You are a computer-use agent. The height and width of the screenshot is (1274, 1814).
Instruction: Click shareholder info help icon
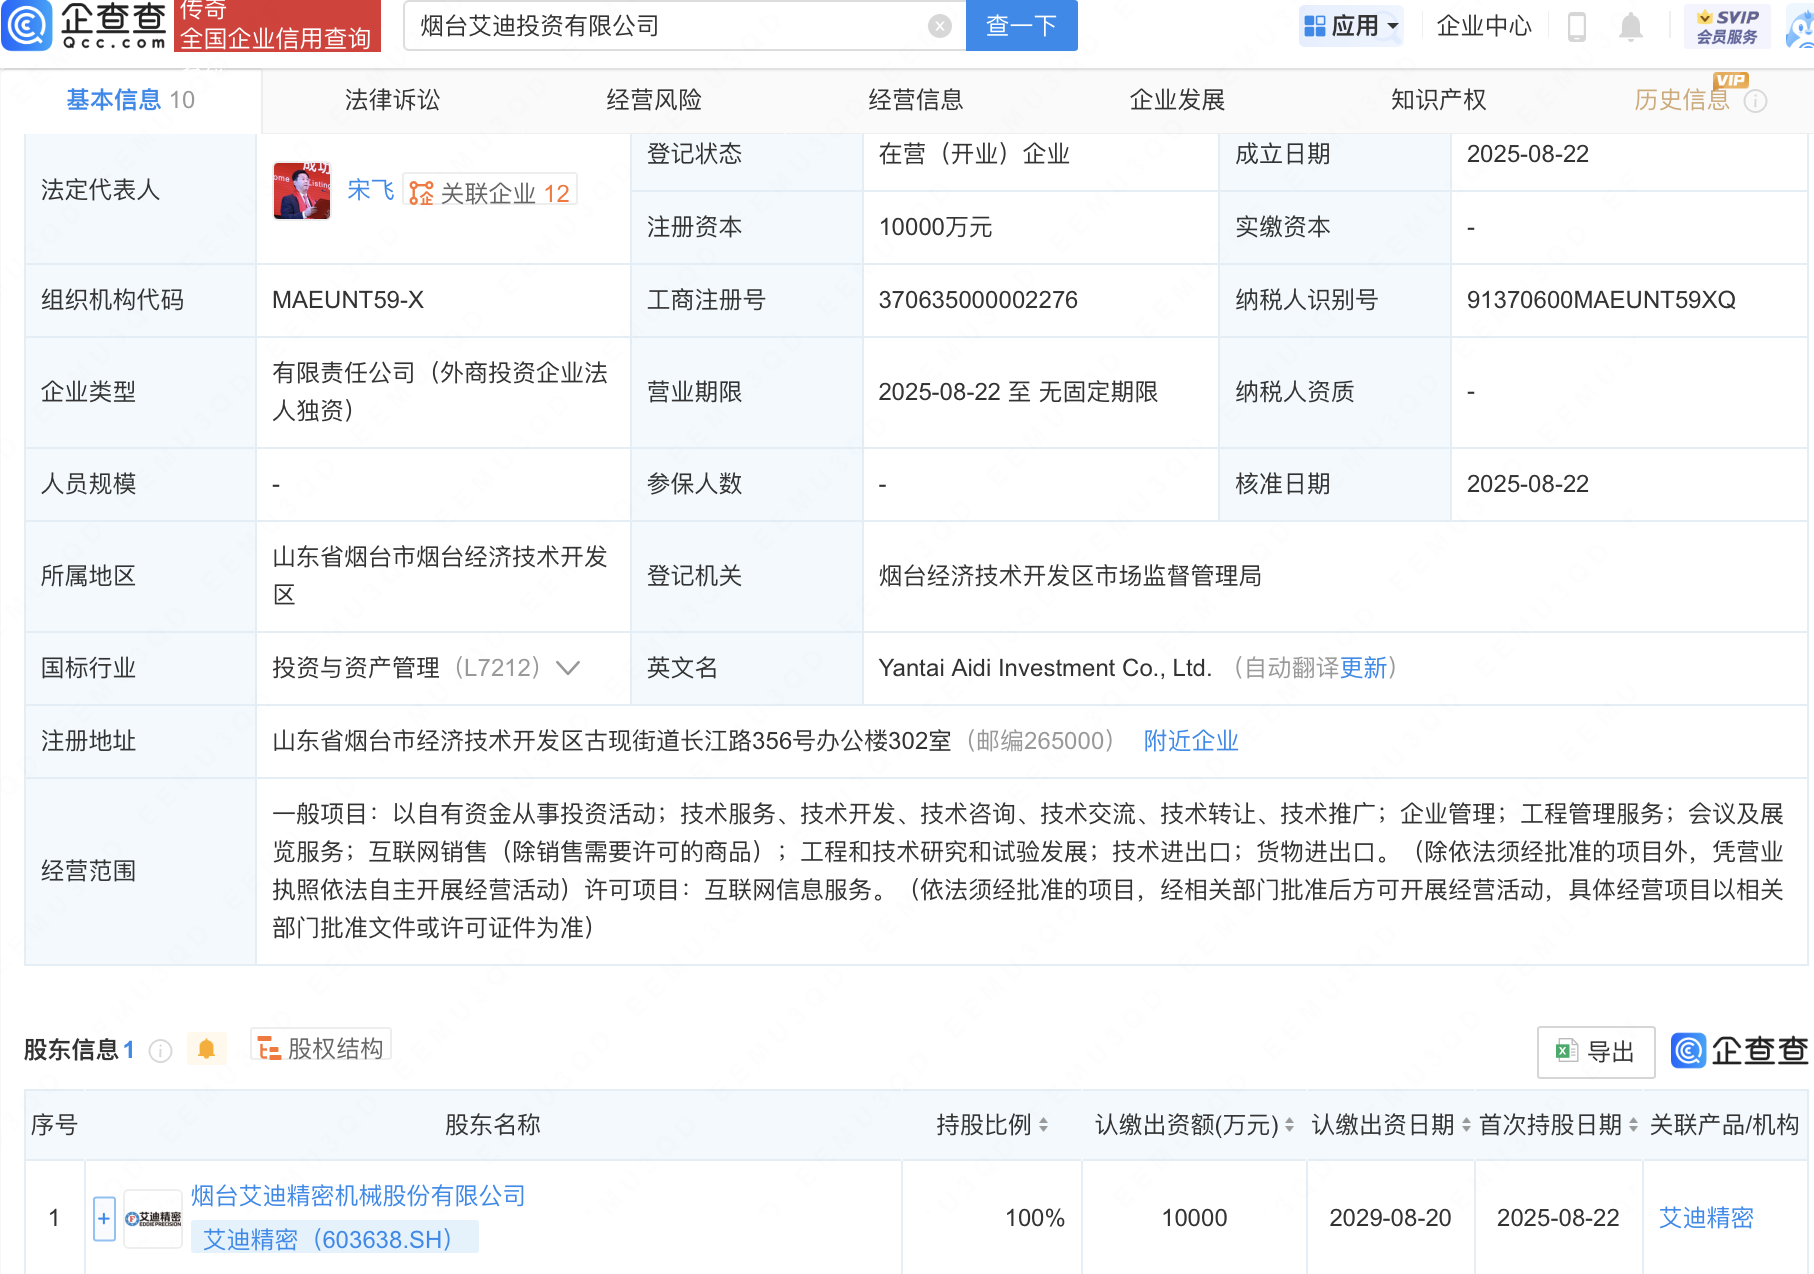pyautogui.click(x=160, y=1050)
